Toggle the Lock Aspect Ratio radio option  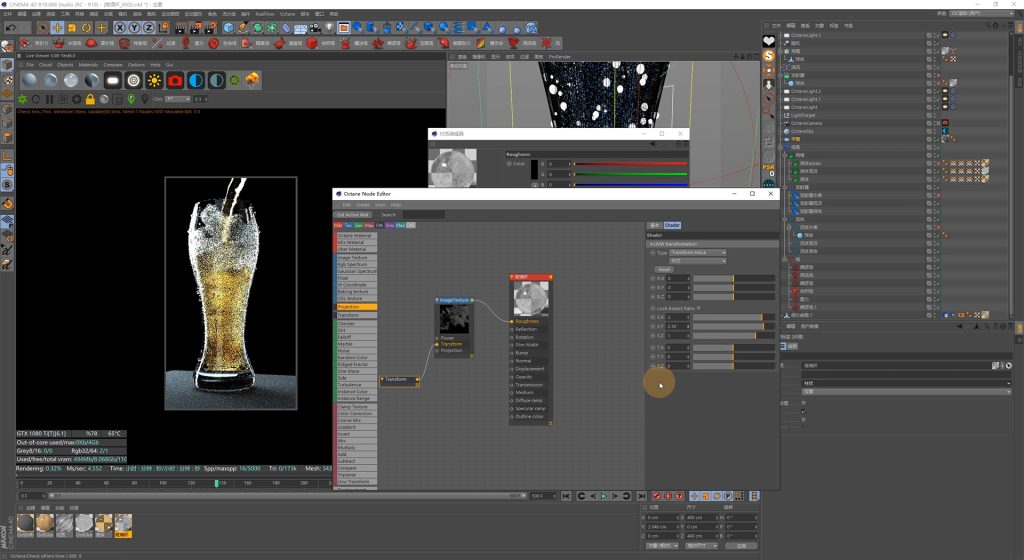point(651,308)
